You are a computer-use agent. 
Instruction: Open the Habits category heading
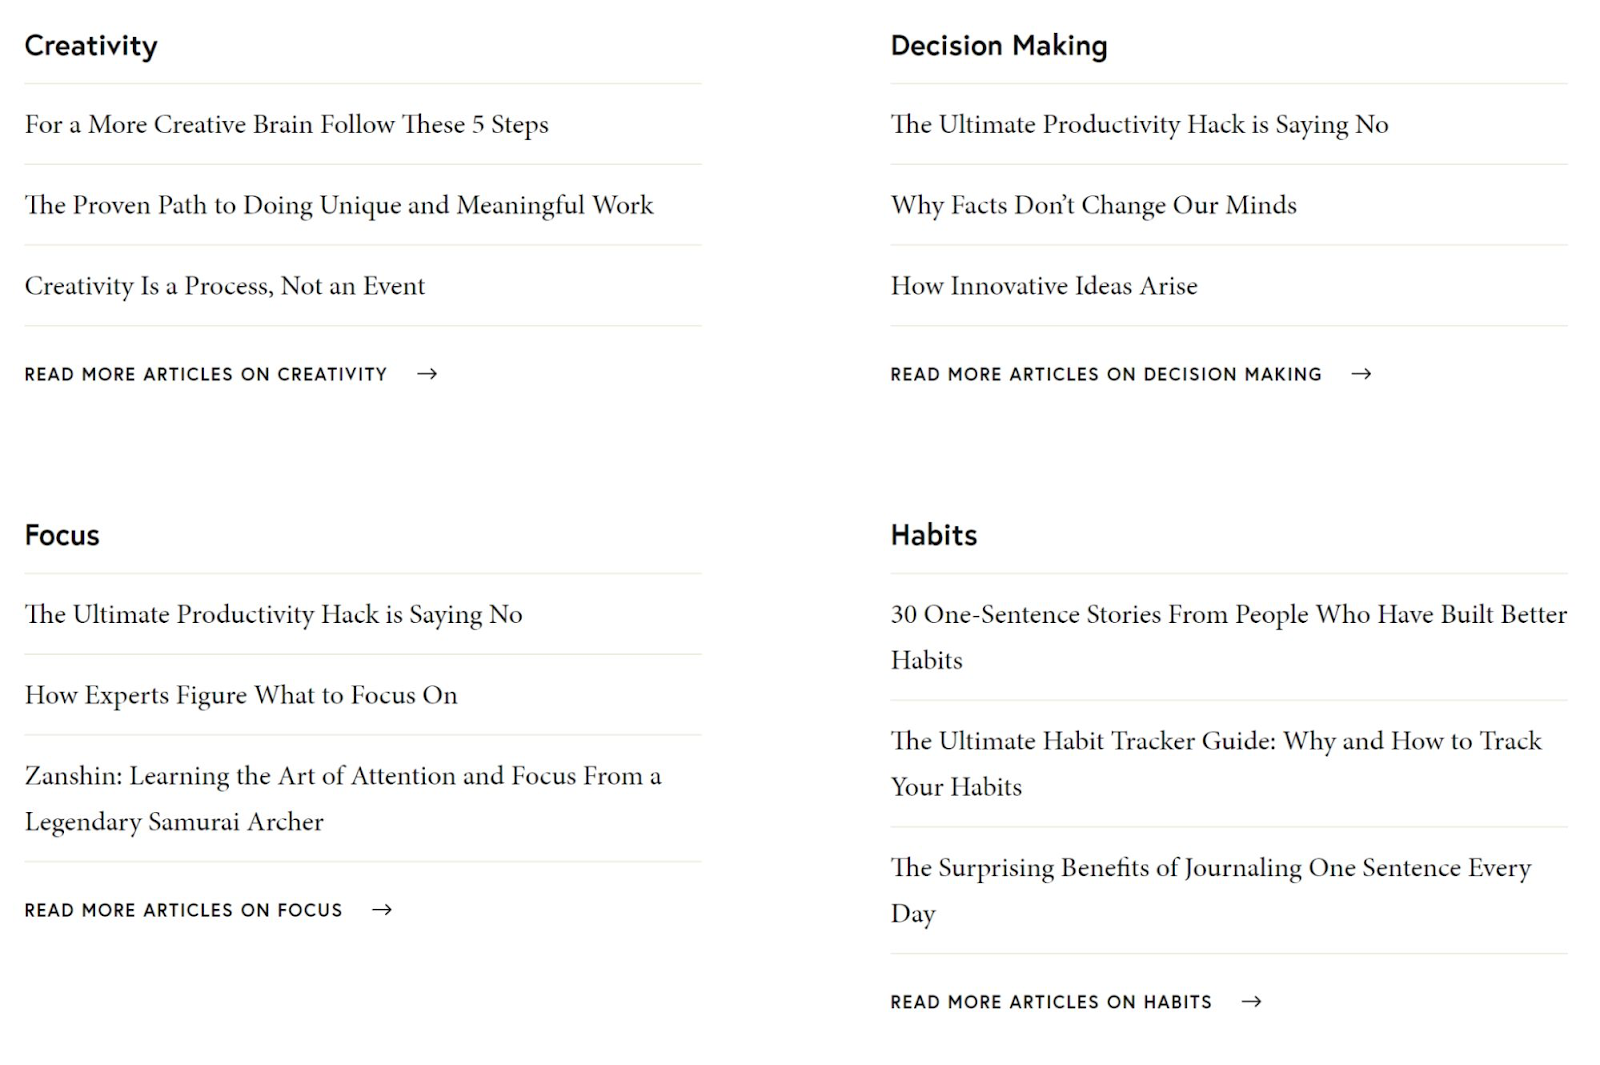coord(933,535)
